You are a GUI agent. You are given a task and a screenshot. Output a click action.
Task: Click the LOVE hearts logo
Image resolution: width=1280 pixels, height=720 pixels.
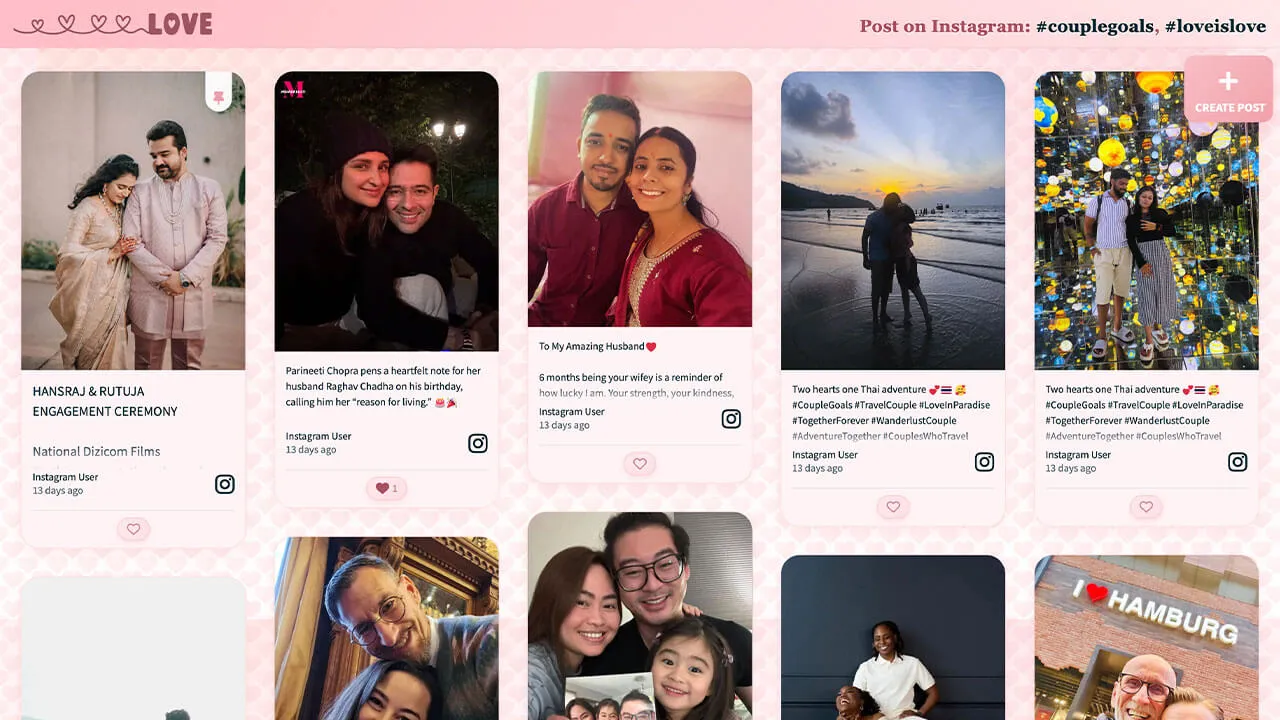click(113, 24)
